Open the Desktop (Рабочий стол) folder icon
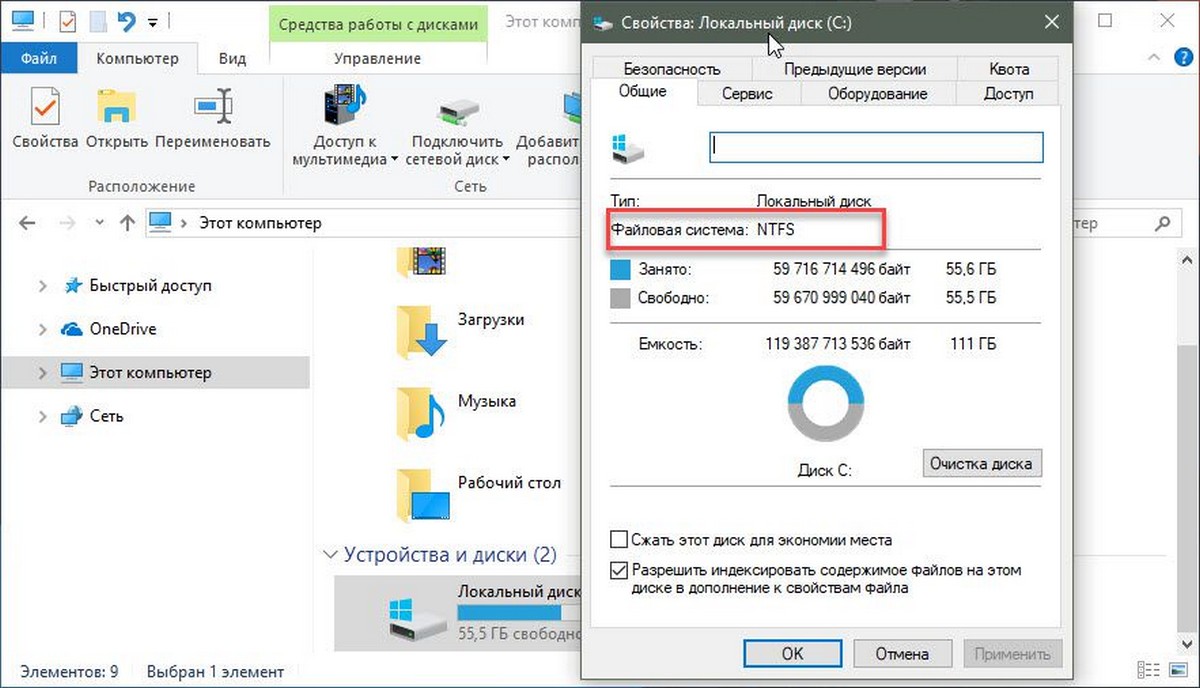1200x688 pixels. (422, 494)
